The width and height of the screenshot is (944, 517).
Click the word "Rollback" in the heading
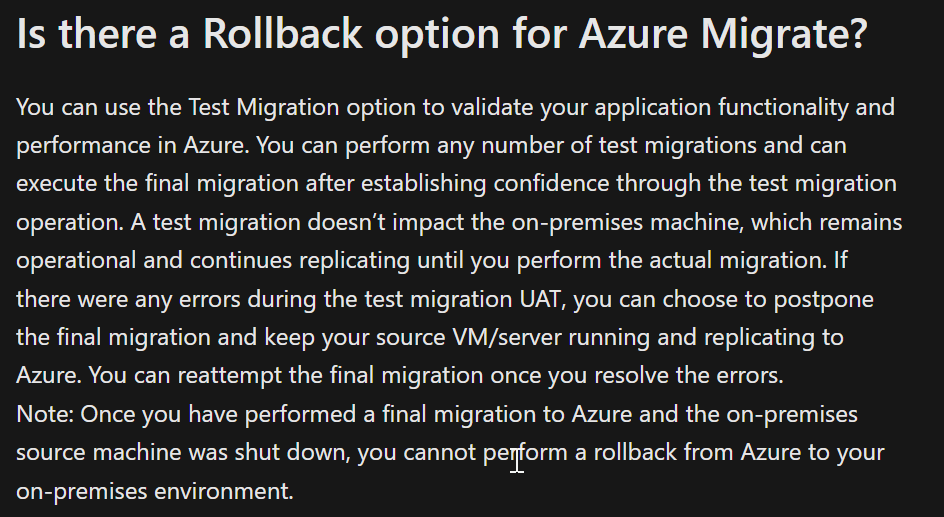tap(282, 34)
